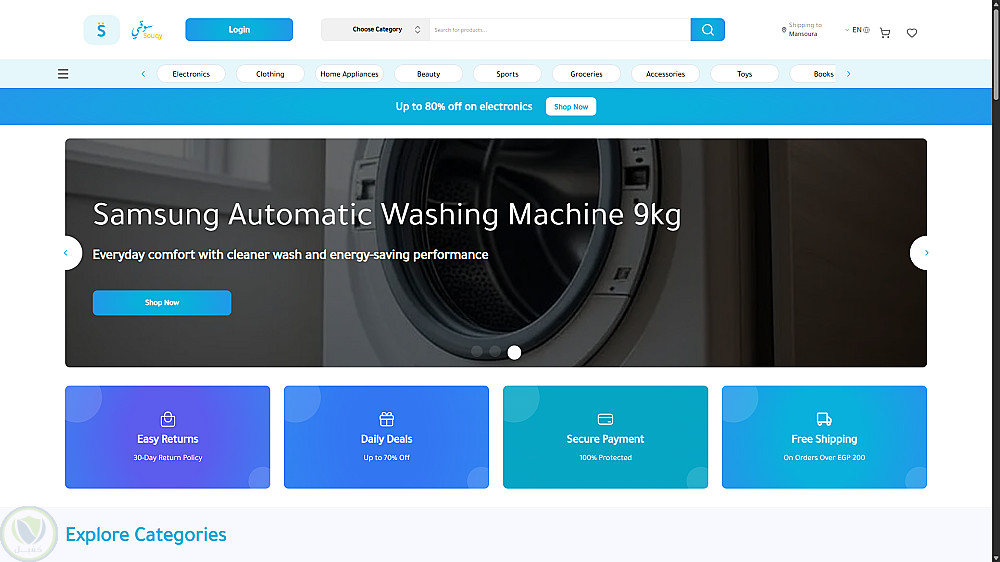Click the Login button
Screen dimensions: 1000x562
239,29
